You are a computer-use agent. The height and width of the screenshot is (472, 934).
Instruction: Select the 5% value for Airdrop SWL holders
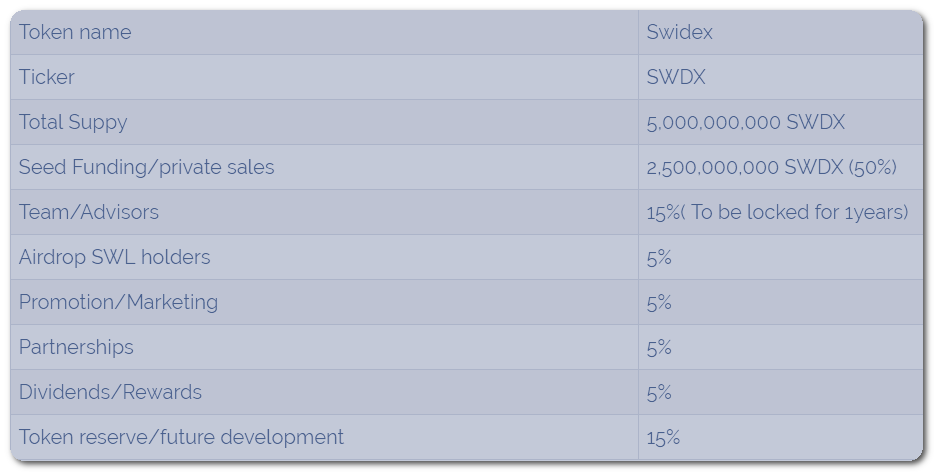tap(659, 257)
